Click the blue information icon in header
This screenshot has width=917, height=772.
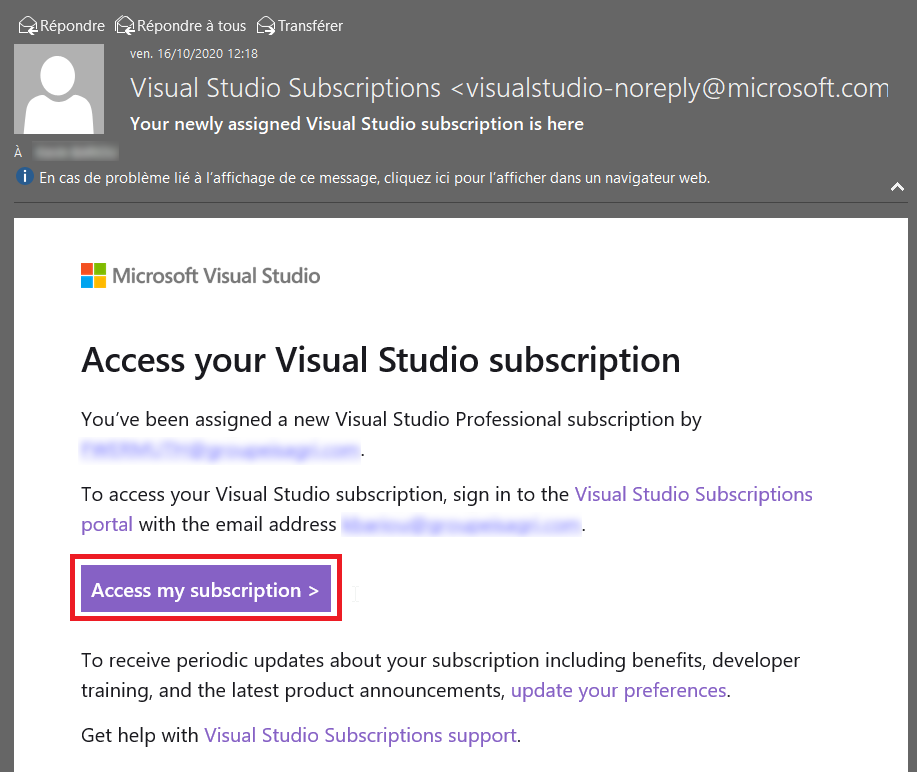25,176
